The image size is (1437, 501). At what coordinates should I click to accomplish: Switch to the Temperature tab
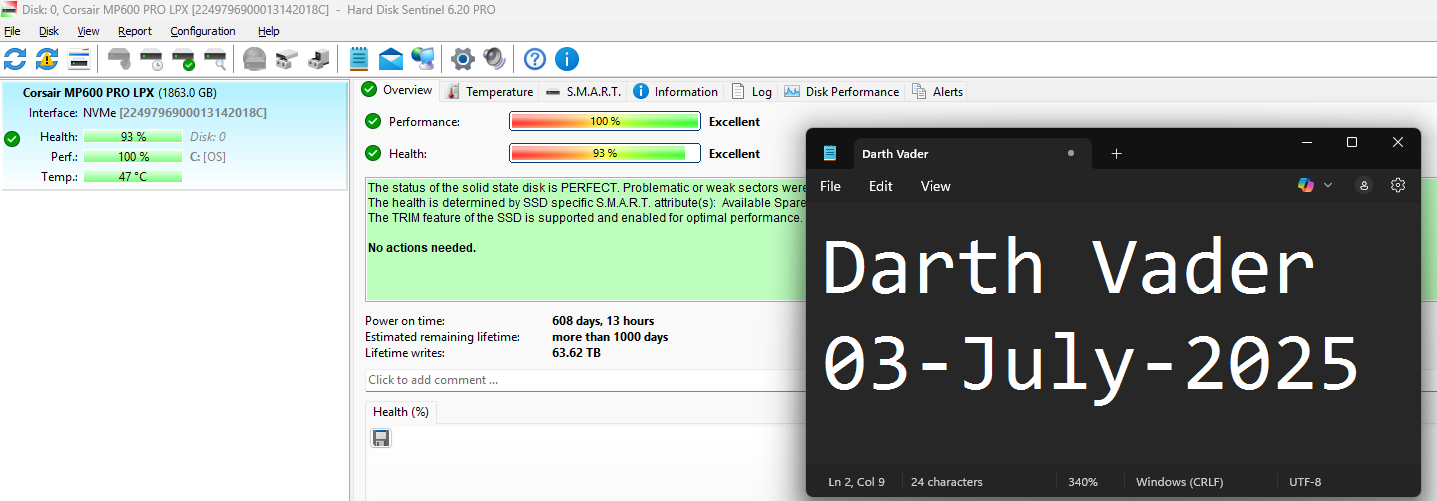coord(490,92)
